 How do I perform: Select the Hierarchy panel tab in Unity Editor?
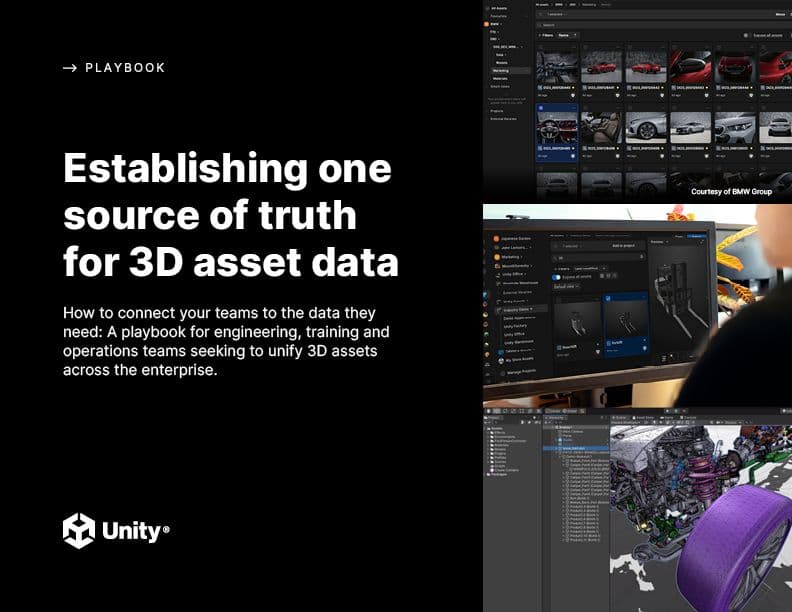[x=556, y=418]
